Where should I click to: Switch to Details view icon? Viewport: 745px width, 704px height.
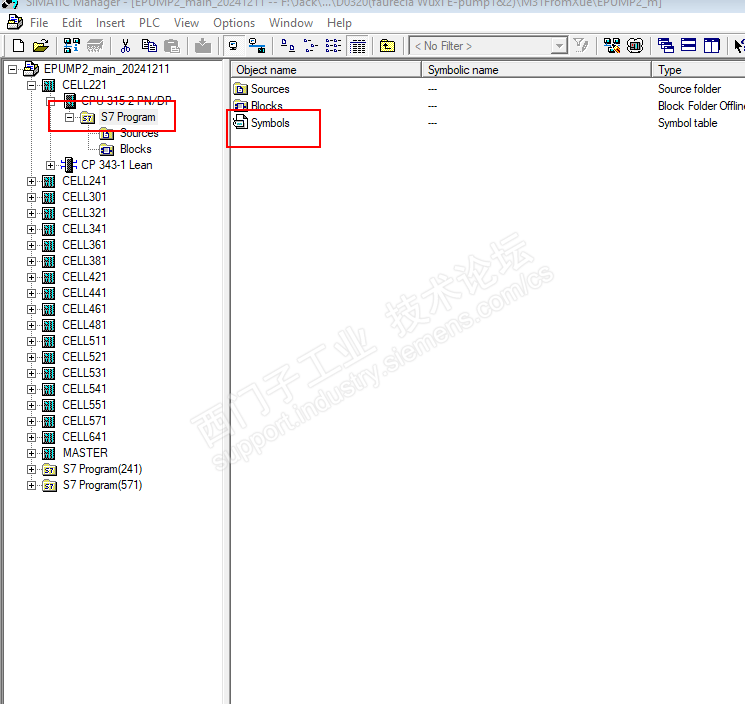point(357,46)
